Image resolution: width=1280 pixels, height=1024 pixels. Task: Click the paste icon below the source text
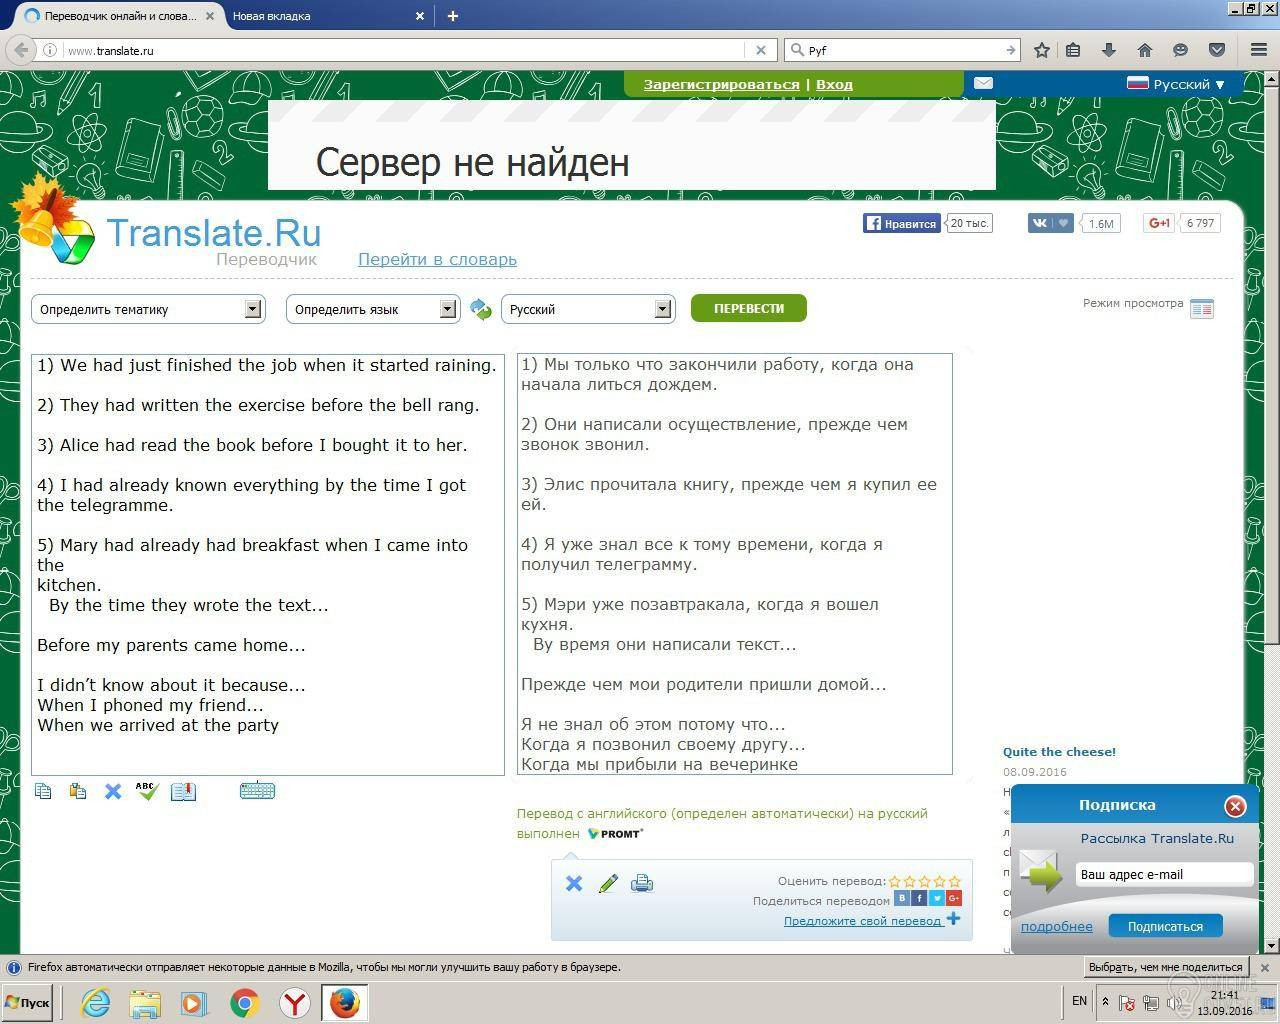tap(78, 791)
